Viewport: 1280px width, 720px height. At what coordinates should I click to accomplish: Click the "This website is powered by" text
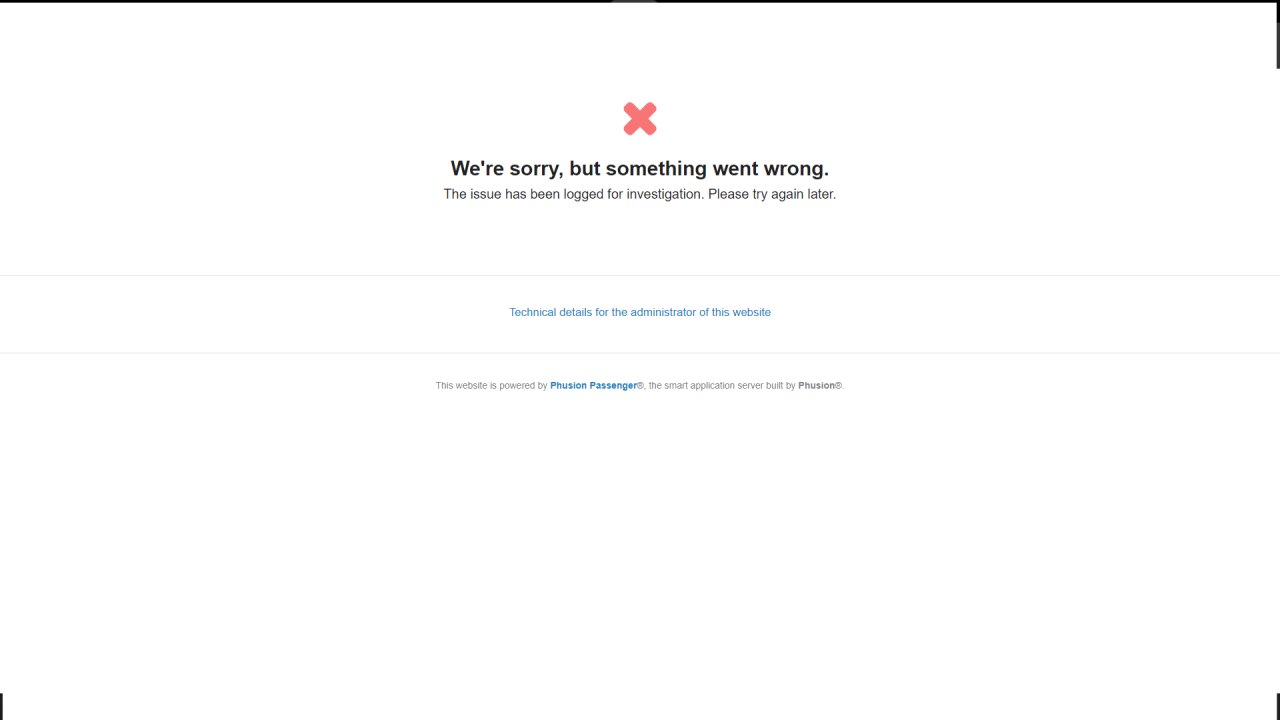pyautogui.click(x=491, y=385)
